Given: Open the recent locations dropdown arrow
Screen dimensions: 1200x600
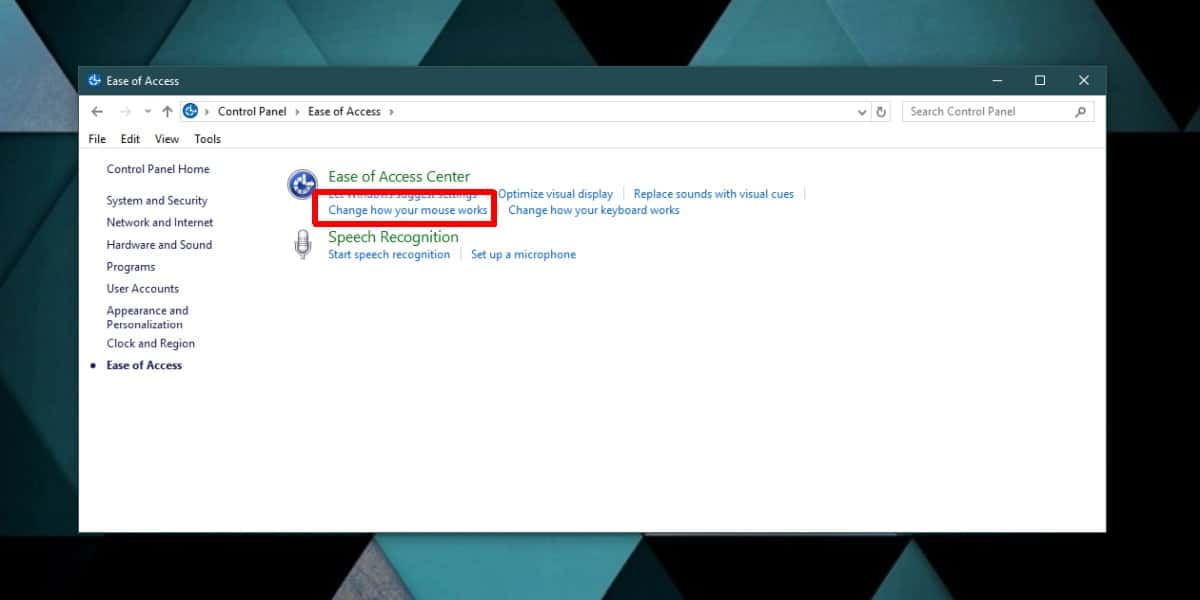Looking at the screenshot, I should point(148,112).
